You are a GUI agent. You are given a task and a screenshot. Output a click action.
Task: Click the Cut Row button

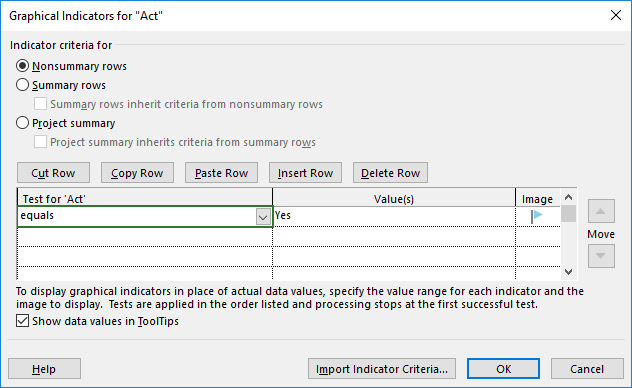coord(53,173)
